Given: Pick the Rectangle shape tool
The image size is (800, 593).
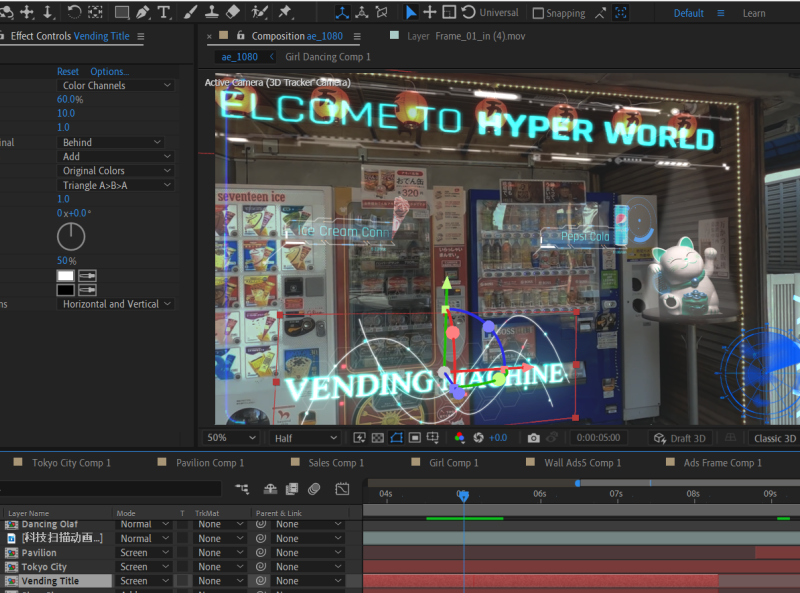Looking at the screenshot, I should coord(121,13).
